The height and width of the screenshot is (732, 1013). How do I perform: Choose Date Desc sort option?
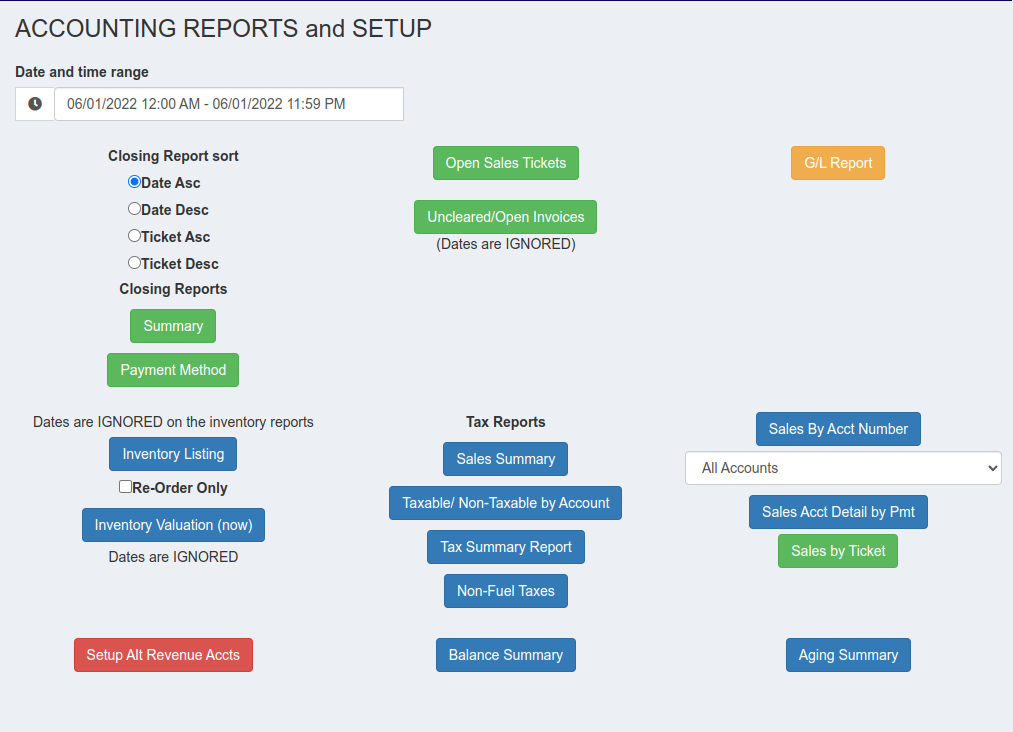134,209
